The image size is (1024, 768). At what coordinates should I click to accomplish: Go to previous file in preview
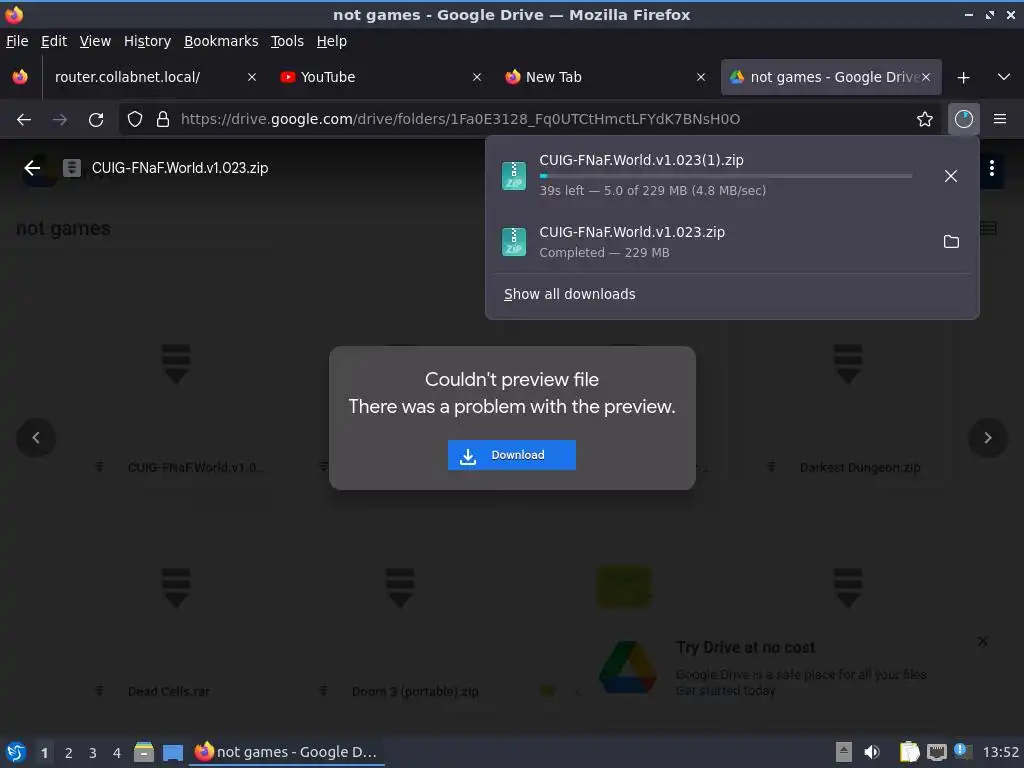(36, 438)
